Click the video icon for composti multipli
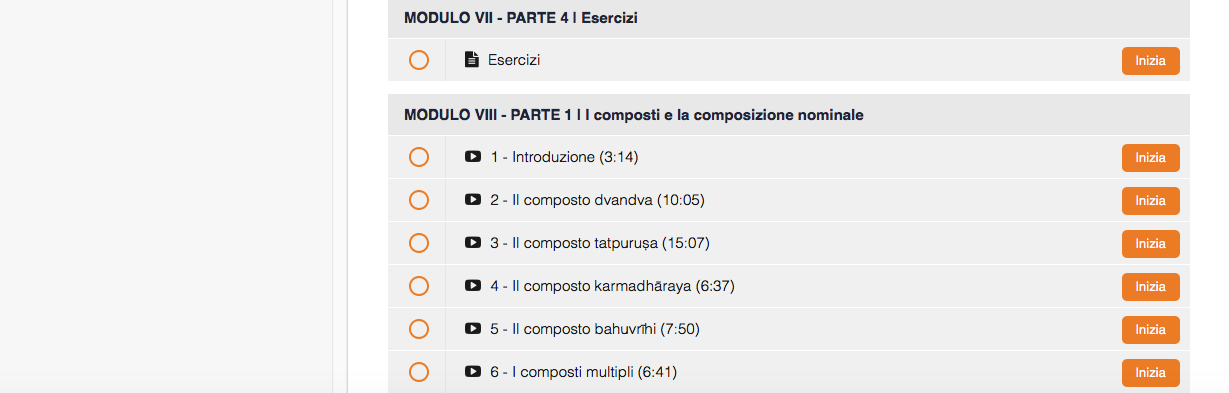Image resolution: width=1229 pixels, height=393 pixels. click(x=473, y=372)
